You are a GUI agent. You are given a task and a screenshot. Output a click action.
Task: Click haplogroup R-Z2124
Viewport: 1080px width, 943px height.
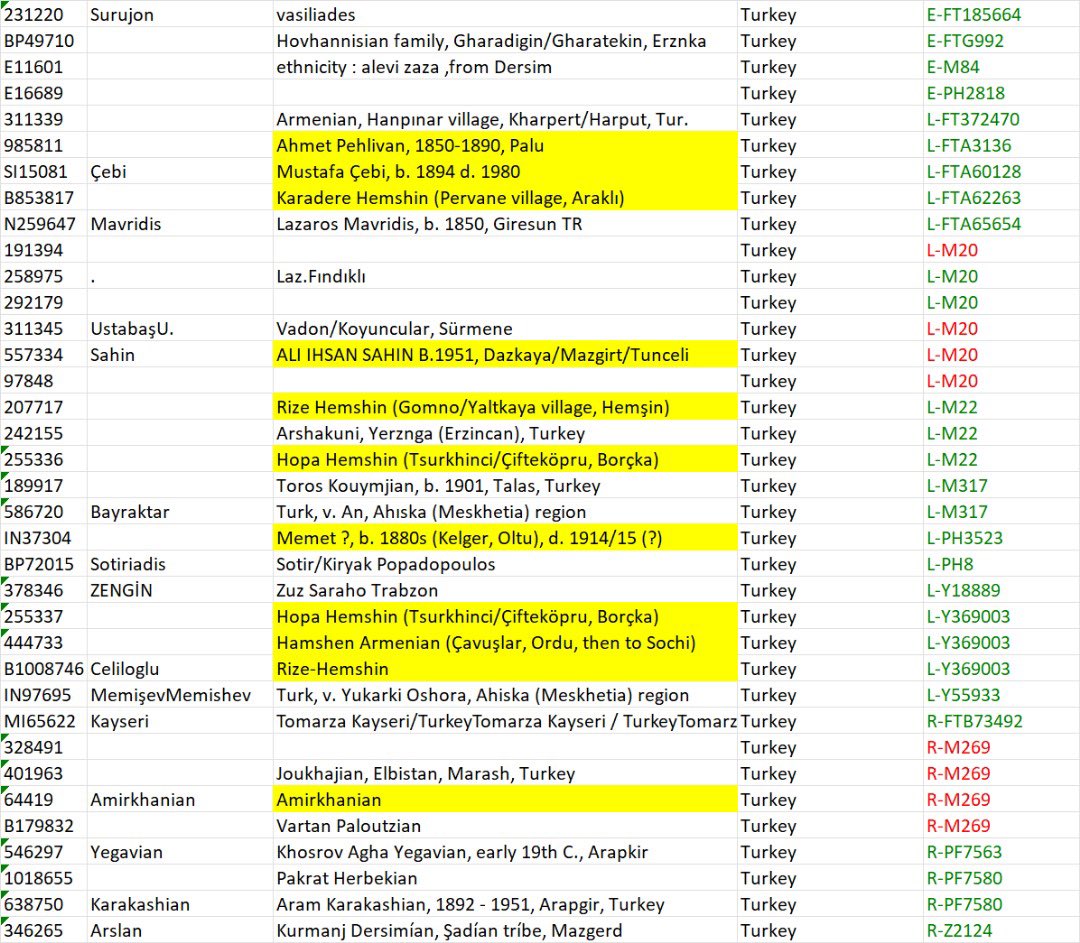1001,931
